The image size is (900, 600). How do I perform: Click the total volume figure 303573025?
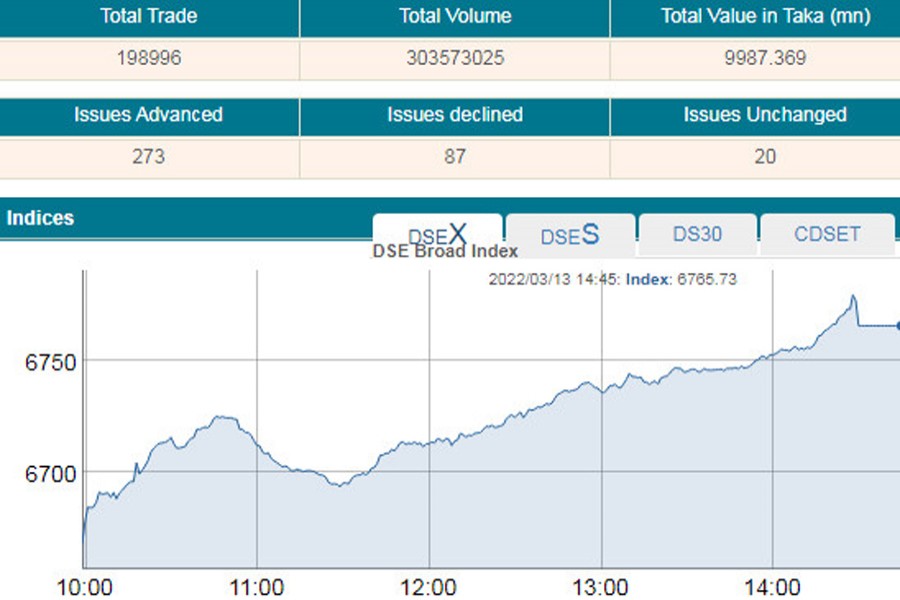pyautogui.click(x=455, y=58)
